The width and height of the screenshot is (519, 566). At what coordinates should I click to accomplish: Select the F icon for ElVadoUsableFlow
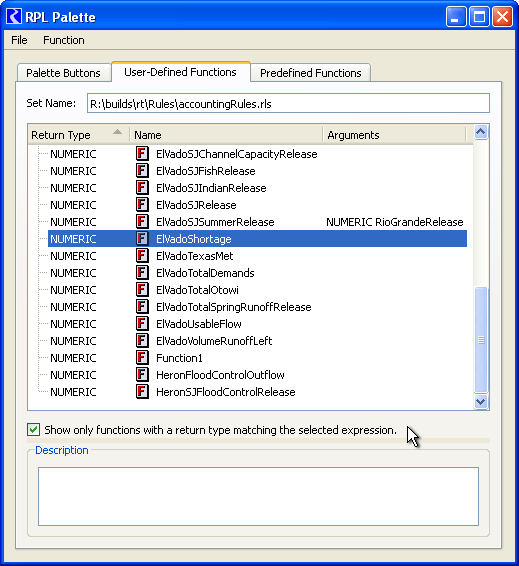pyautogui.click(x=142, y=324)
